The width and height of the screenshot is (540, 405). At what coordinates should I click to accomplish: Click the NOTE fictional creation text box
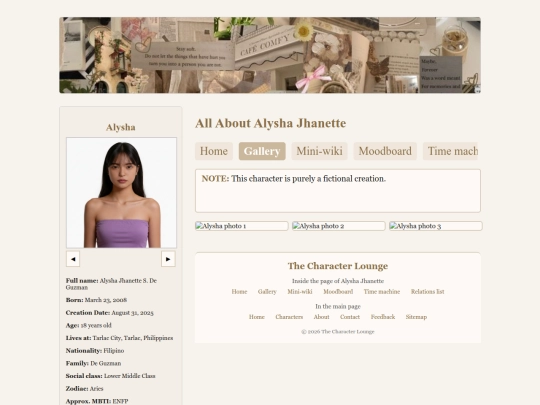tap(338, 191)
